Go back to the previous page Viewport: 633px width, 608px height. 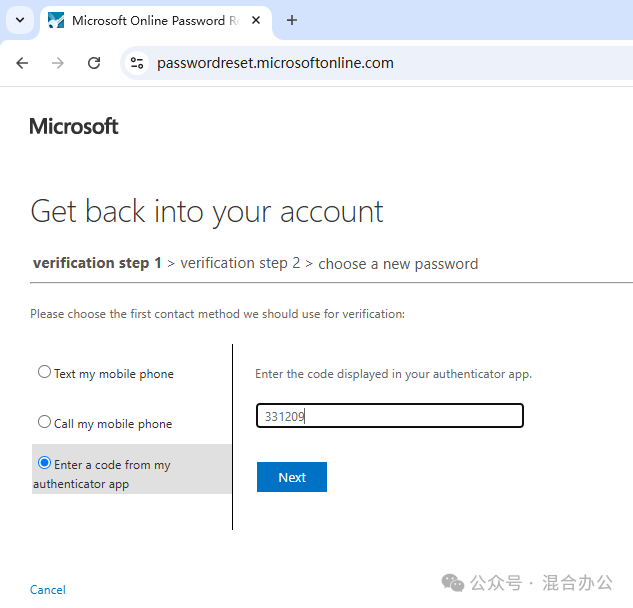pyautogui.click(x=22, y=63)
